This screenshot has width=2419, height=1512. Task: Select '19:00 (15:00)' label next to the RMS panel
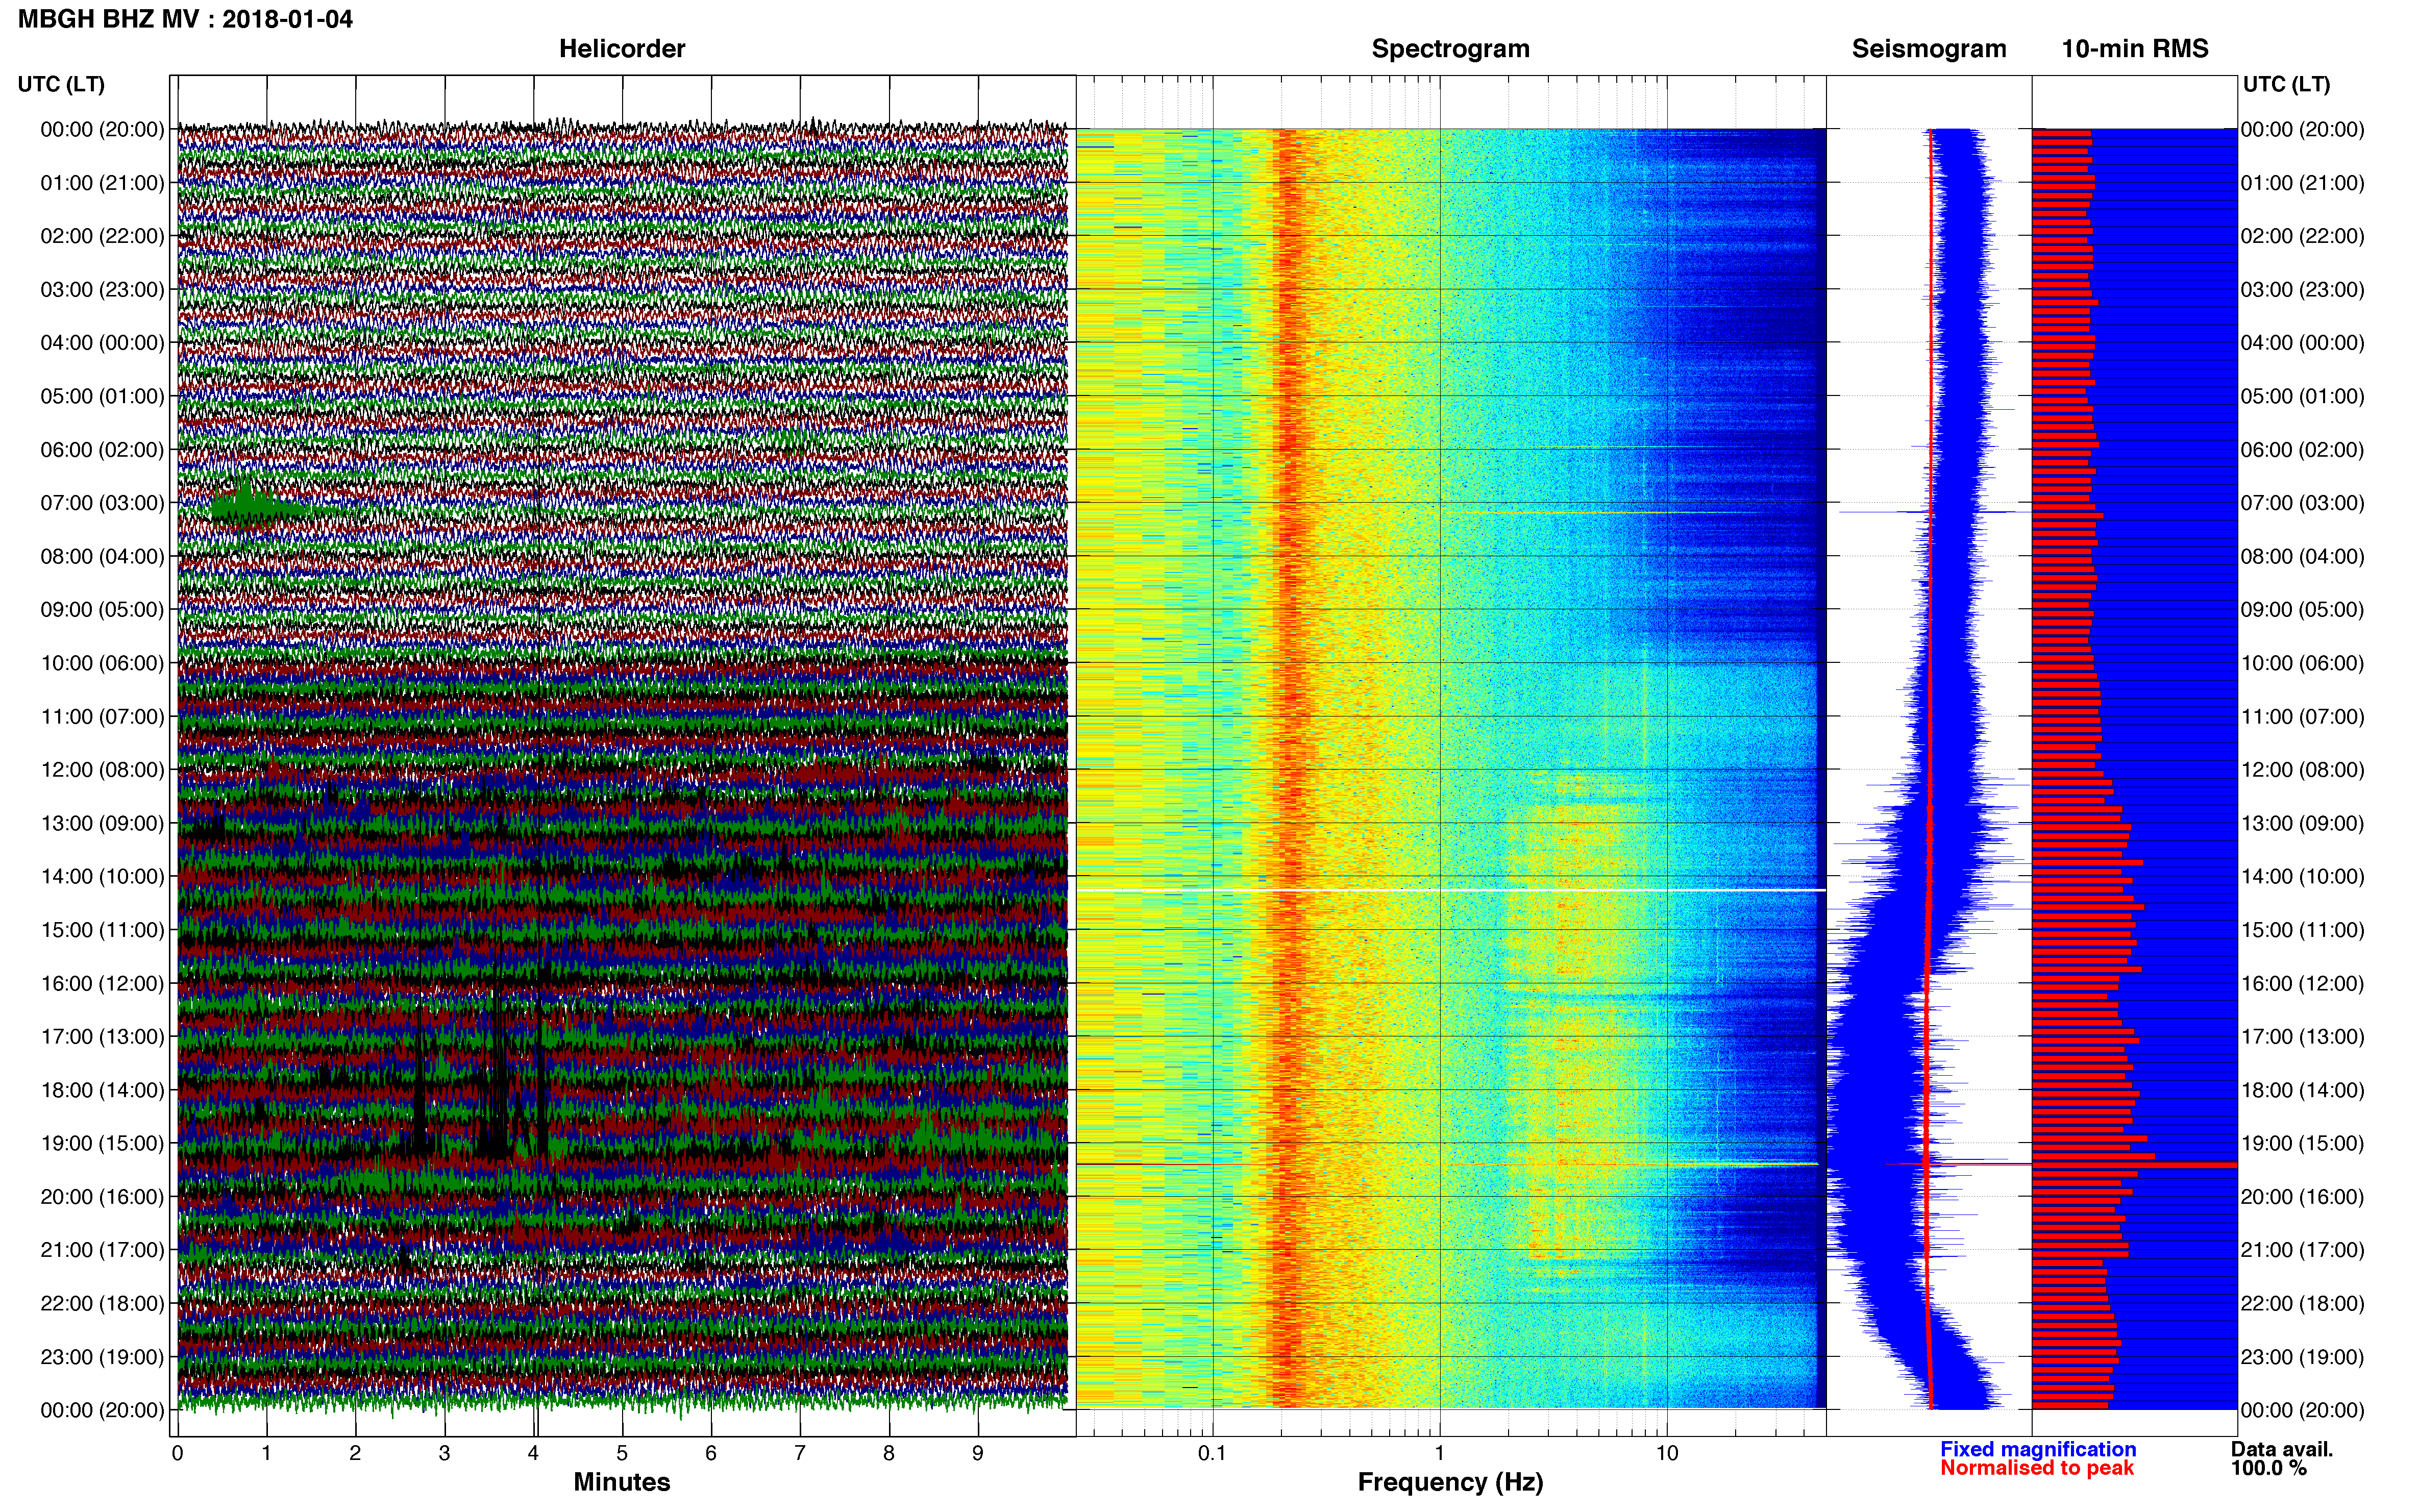[x=2302, y=1143]
